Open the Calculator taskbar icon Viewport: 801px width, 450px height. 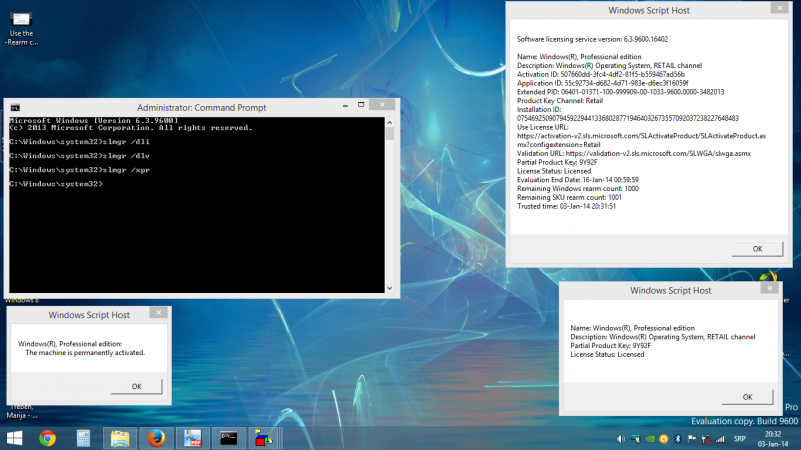[83, 438]
